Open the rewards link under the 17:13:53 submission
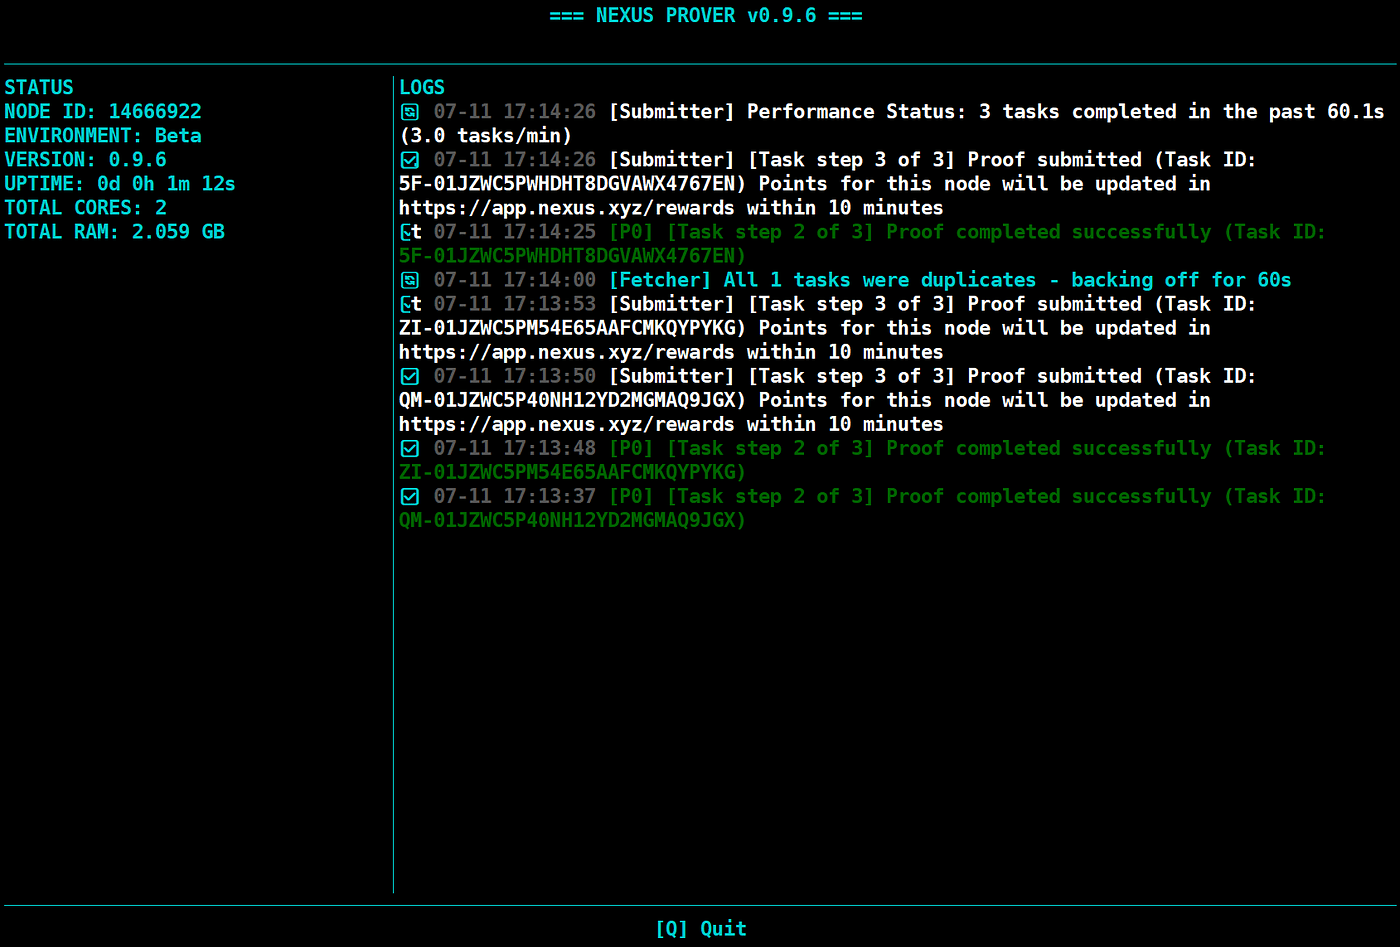1400x947 pixels. [x=566, y=352]
